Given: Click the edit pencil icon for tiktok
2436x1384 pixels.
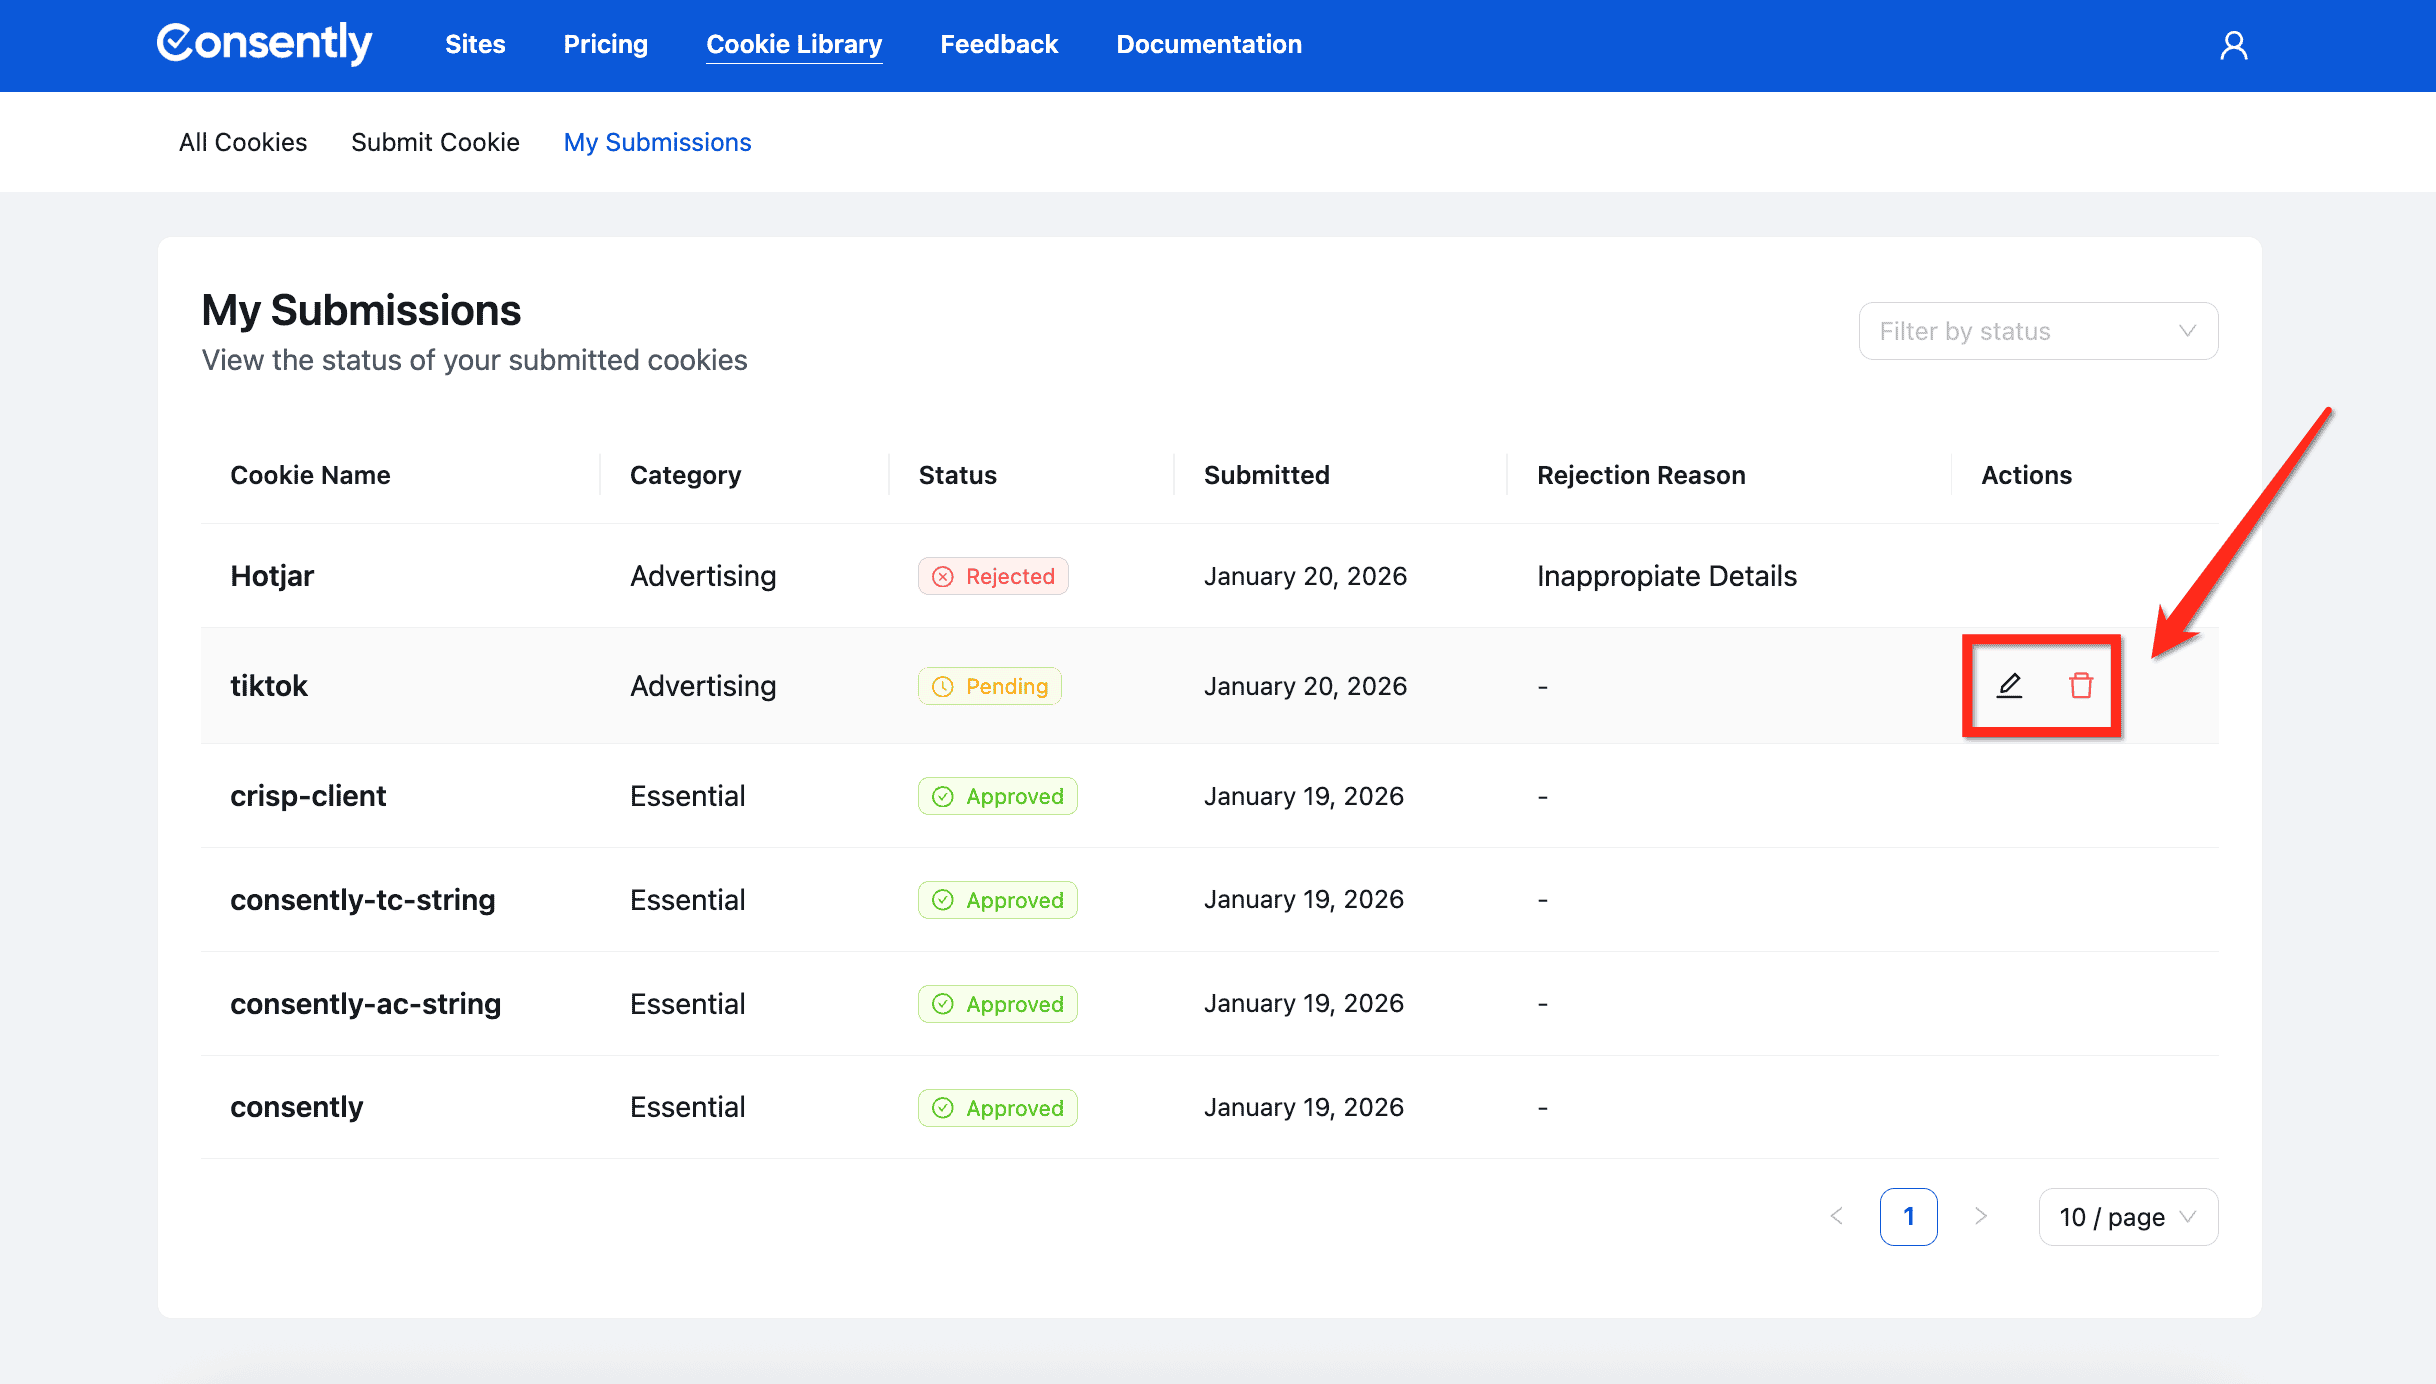Looking at the screenshot, I should (x=2009, y=686).
